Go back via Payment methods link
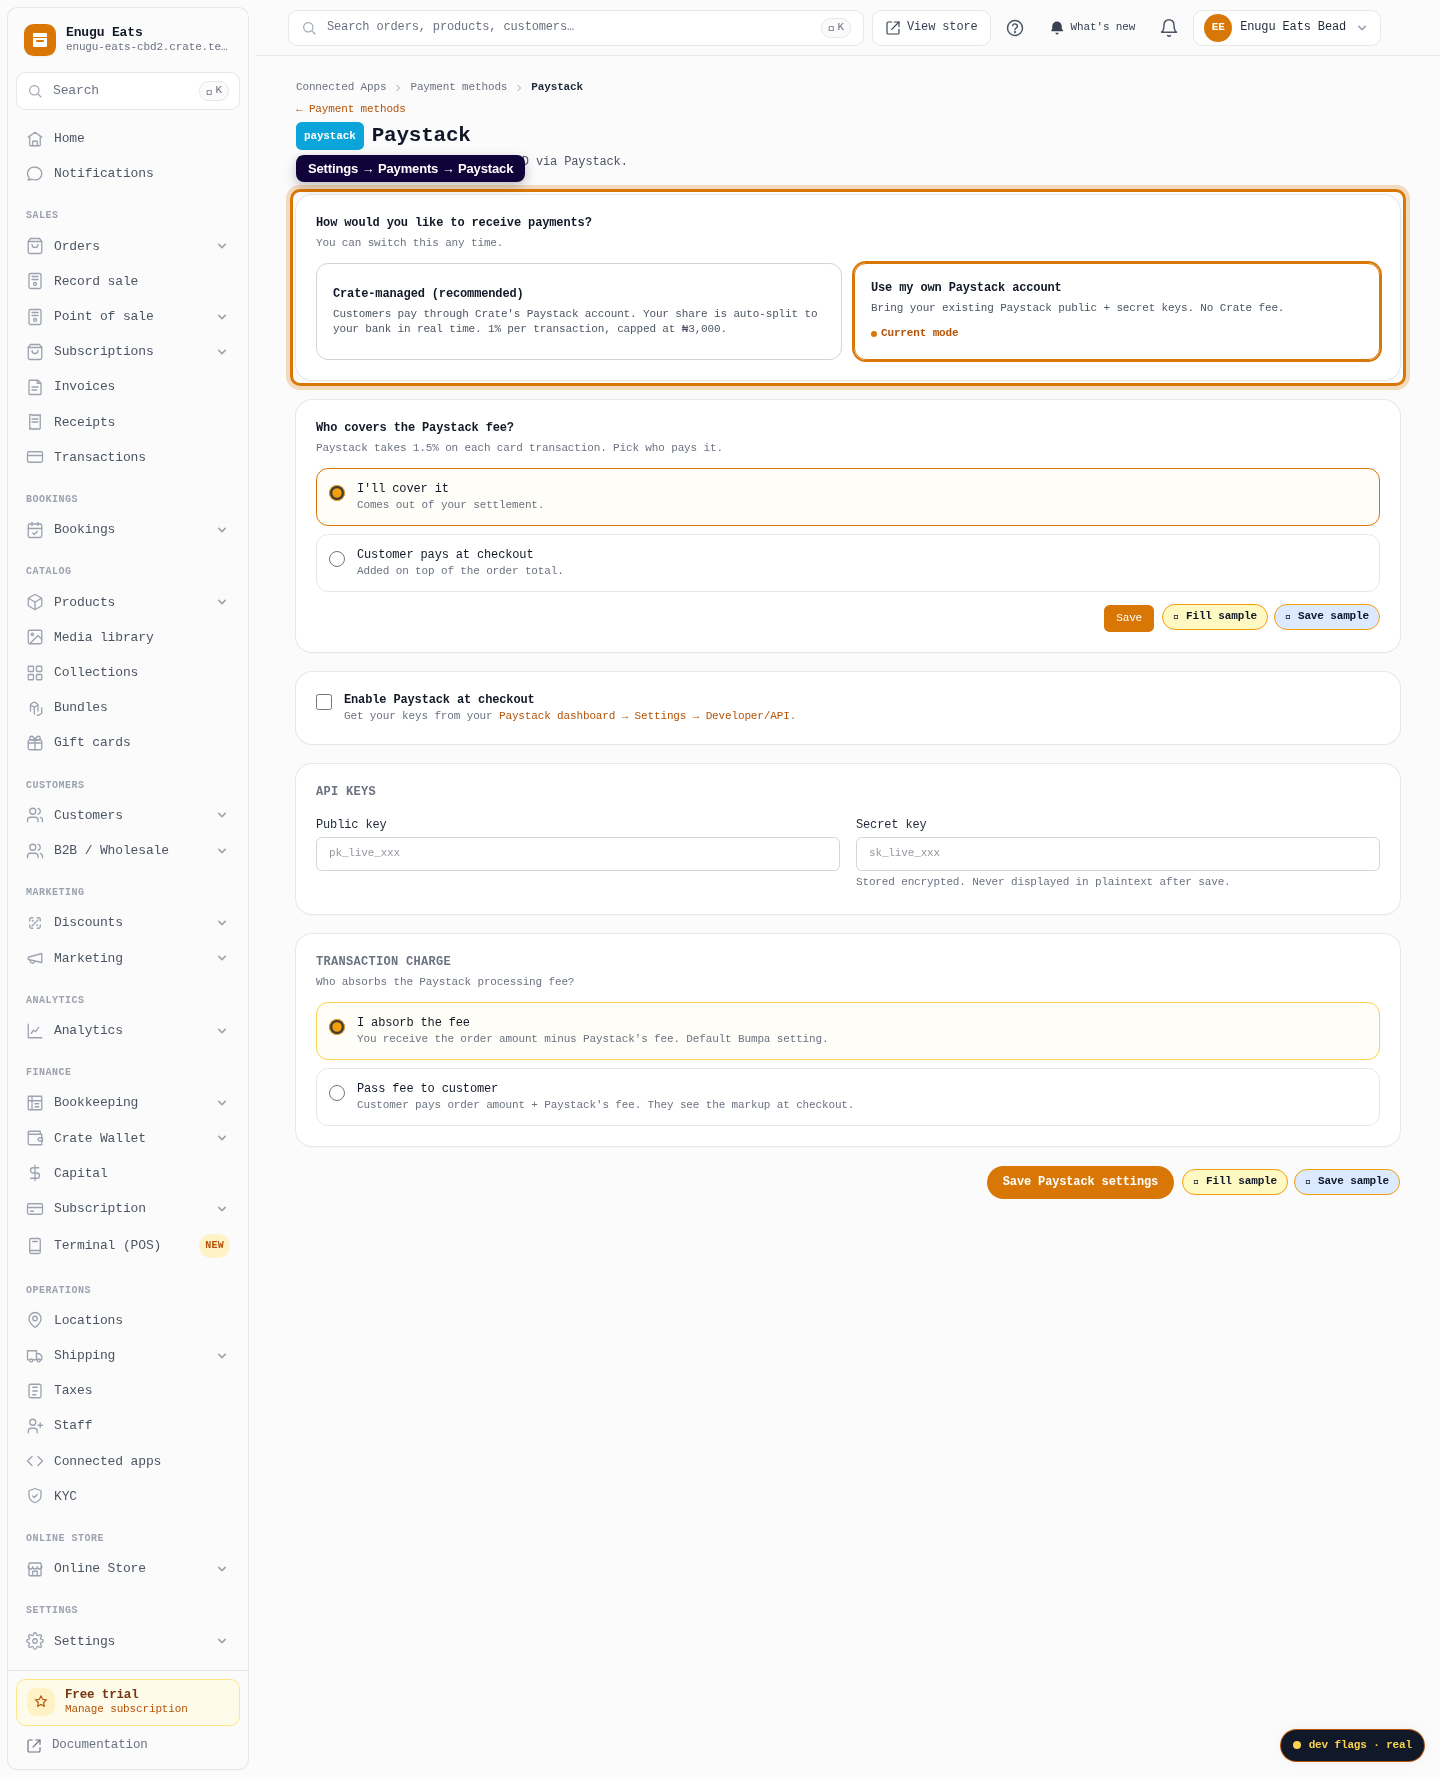1440x1777 pixels. click(351, 109)
